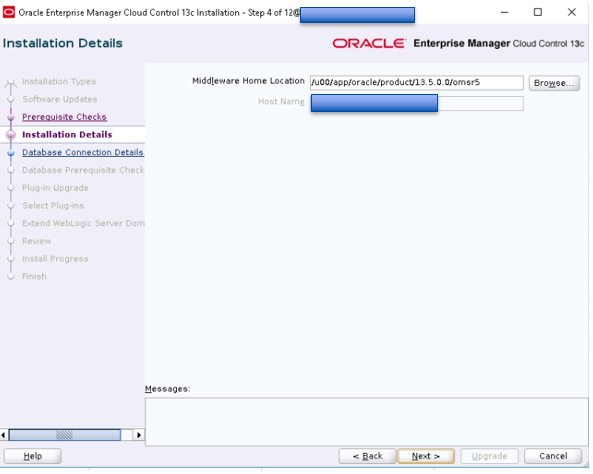The image size is (593, 474).
Task: Click the Host Name input field
Action: [417, 103]
